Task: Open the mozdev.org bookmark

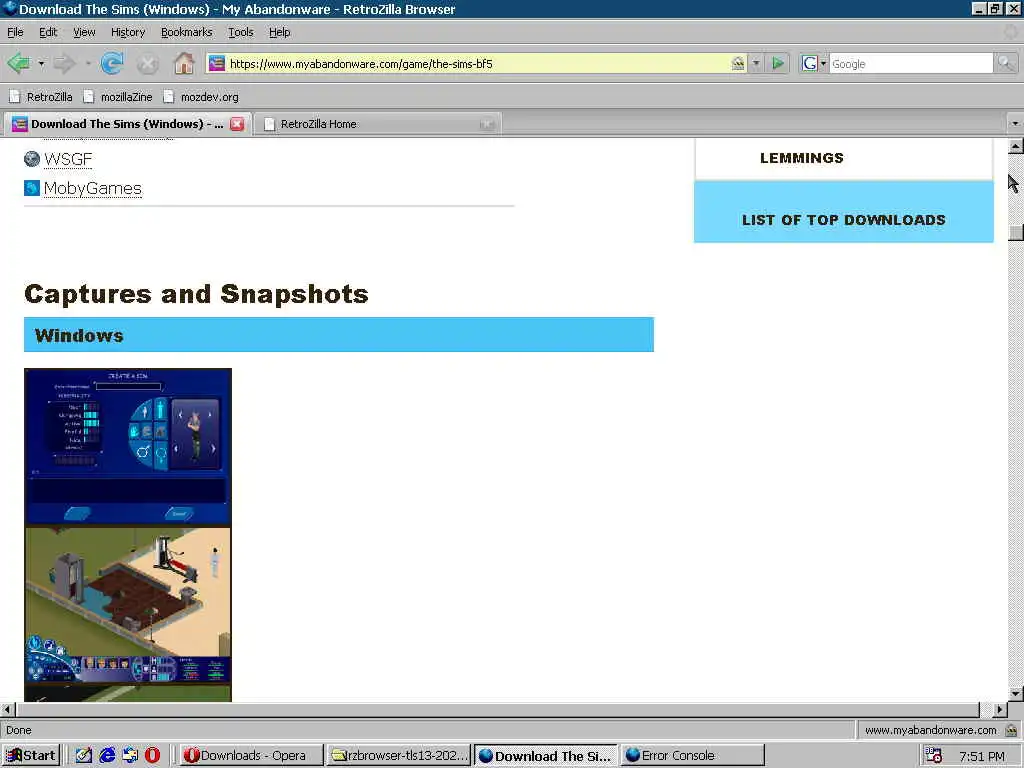Action: pos(201,97)
